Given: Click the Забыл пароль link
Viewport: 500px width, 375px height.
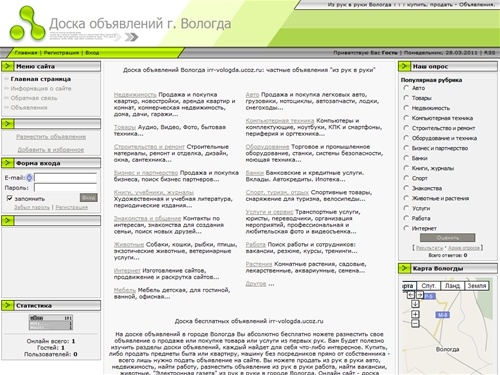Looking at the screenshot, I should tap(32, 207).
